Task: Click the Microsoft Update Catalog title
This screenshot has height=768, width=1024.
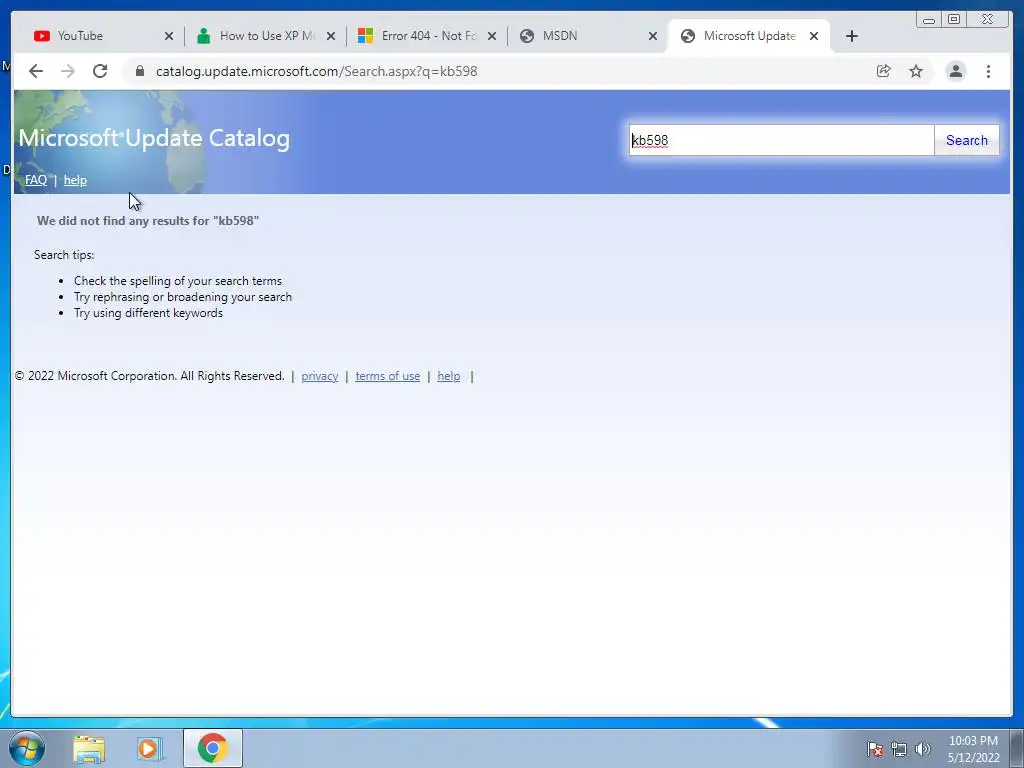Action: [154, 138]
